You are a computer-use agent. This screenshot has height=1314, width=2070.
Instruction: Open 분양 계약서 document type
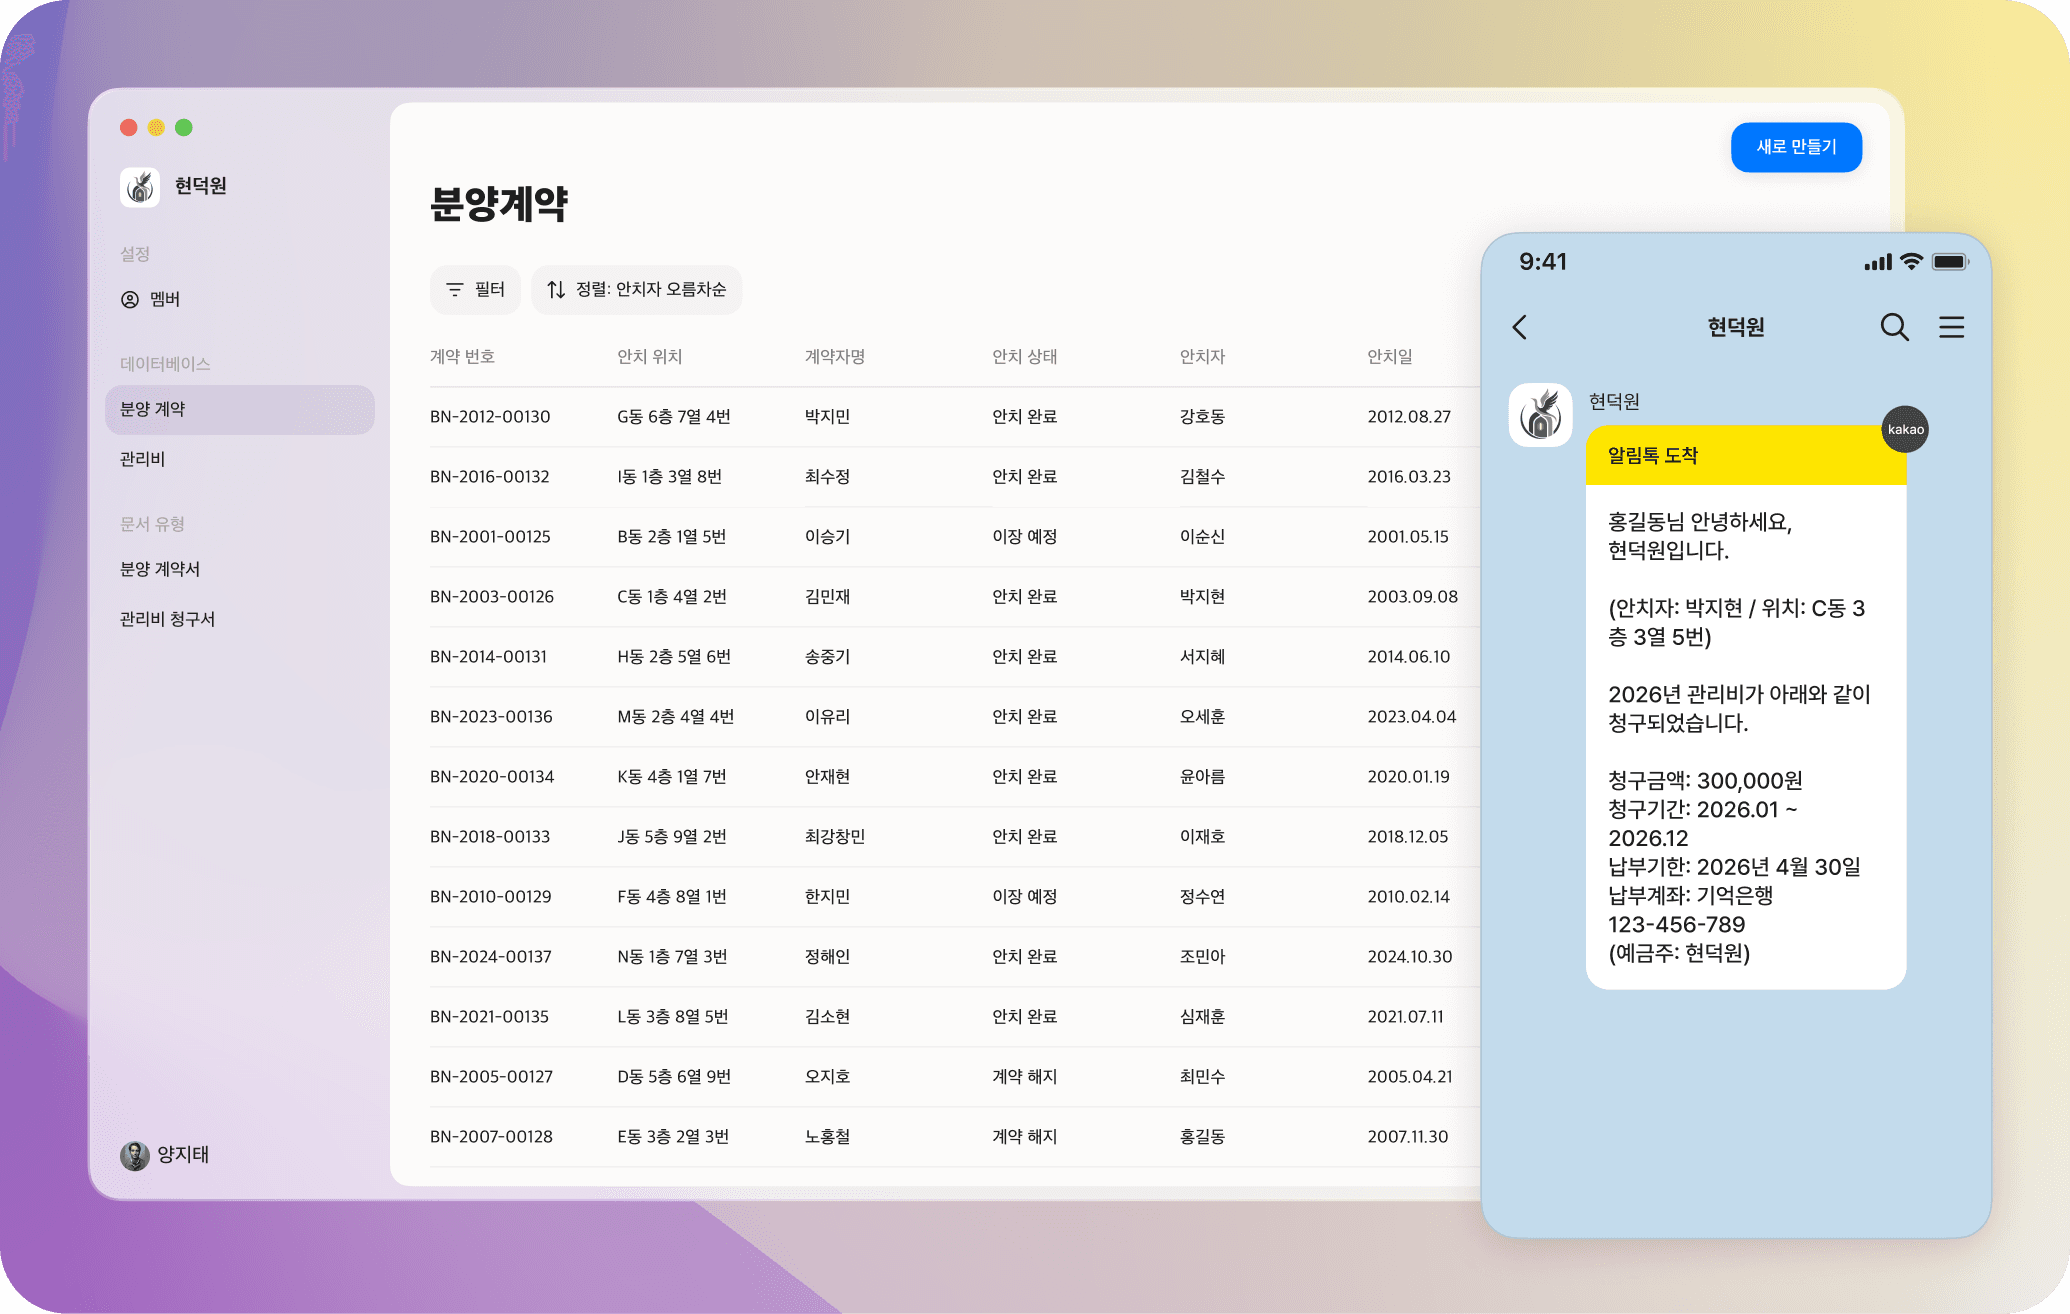(x=160, y=569)
